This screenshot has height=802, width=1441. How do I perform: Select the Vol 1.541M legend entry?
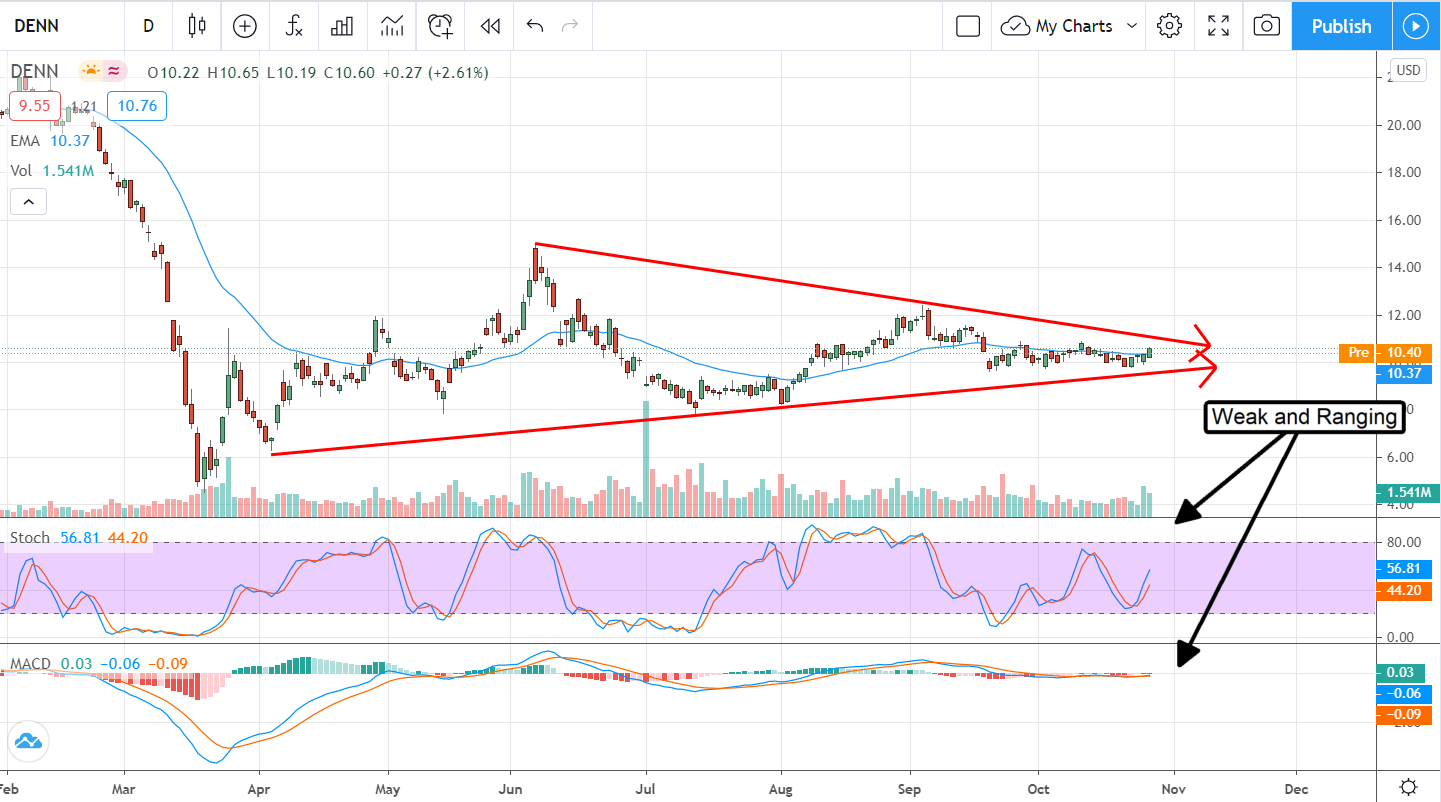[x=52, y=170]
